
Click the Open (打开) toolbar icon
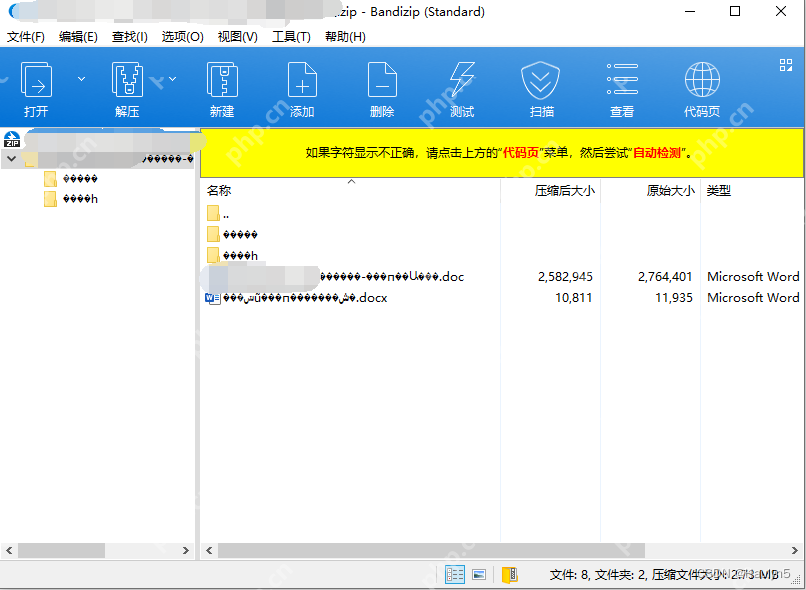click(x=36, y=80)
